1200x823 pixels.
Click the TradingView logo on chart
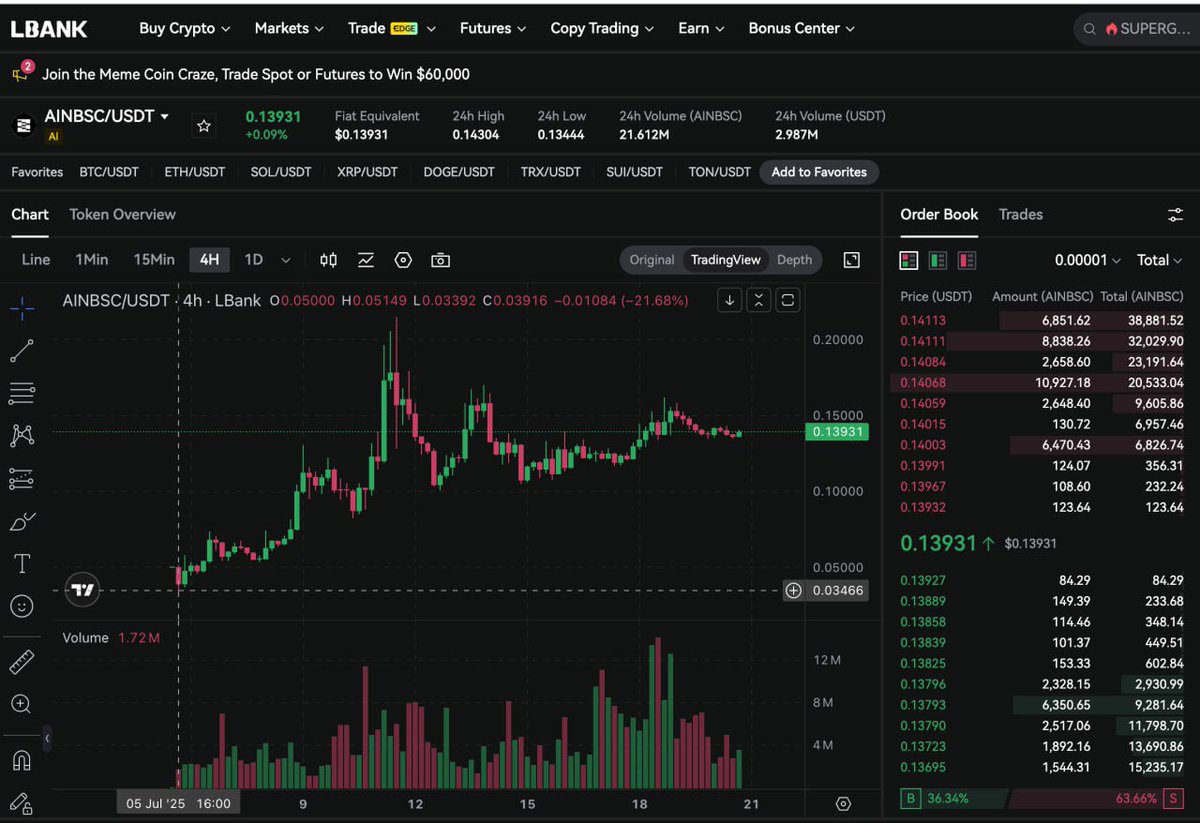[x=84, y=590]
